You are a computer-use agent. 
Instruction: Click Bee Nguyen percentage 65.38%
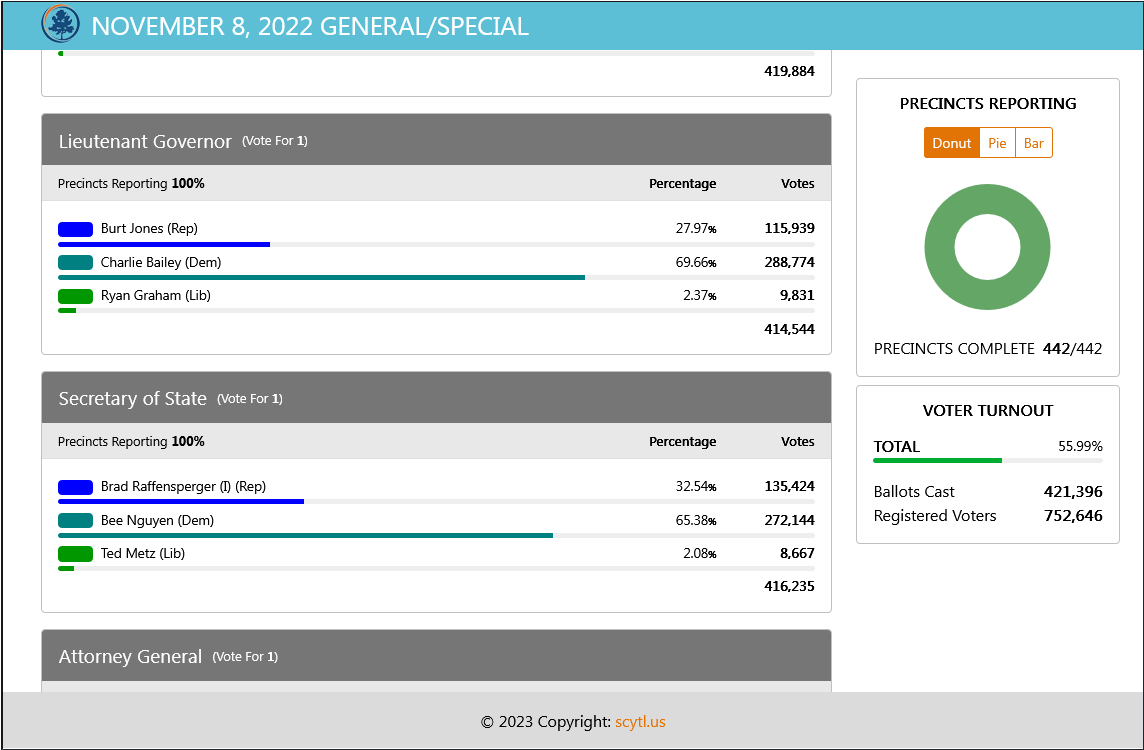[x=696, y=520]
